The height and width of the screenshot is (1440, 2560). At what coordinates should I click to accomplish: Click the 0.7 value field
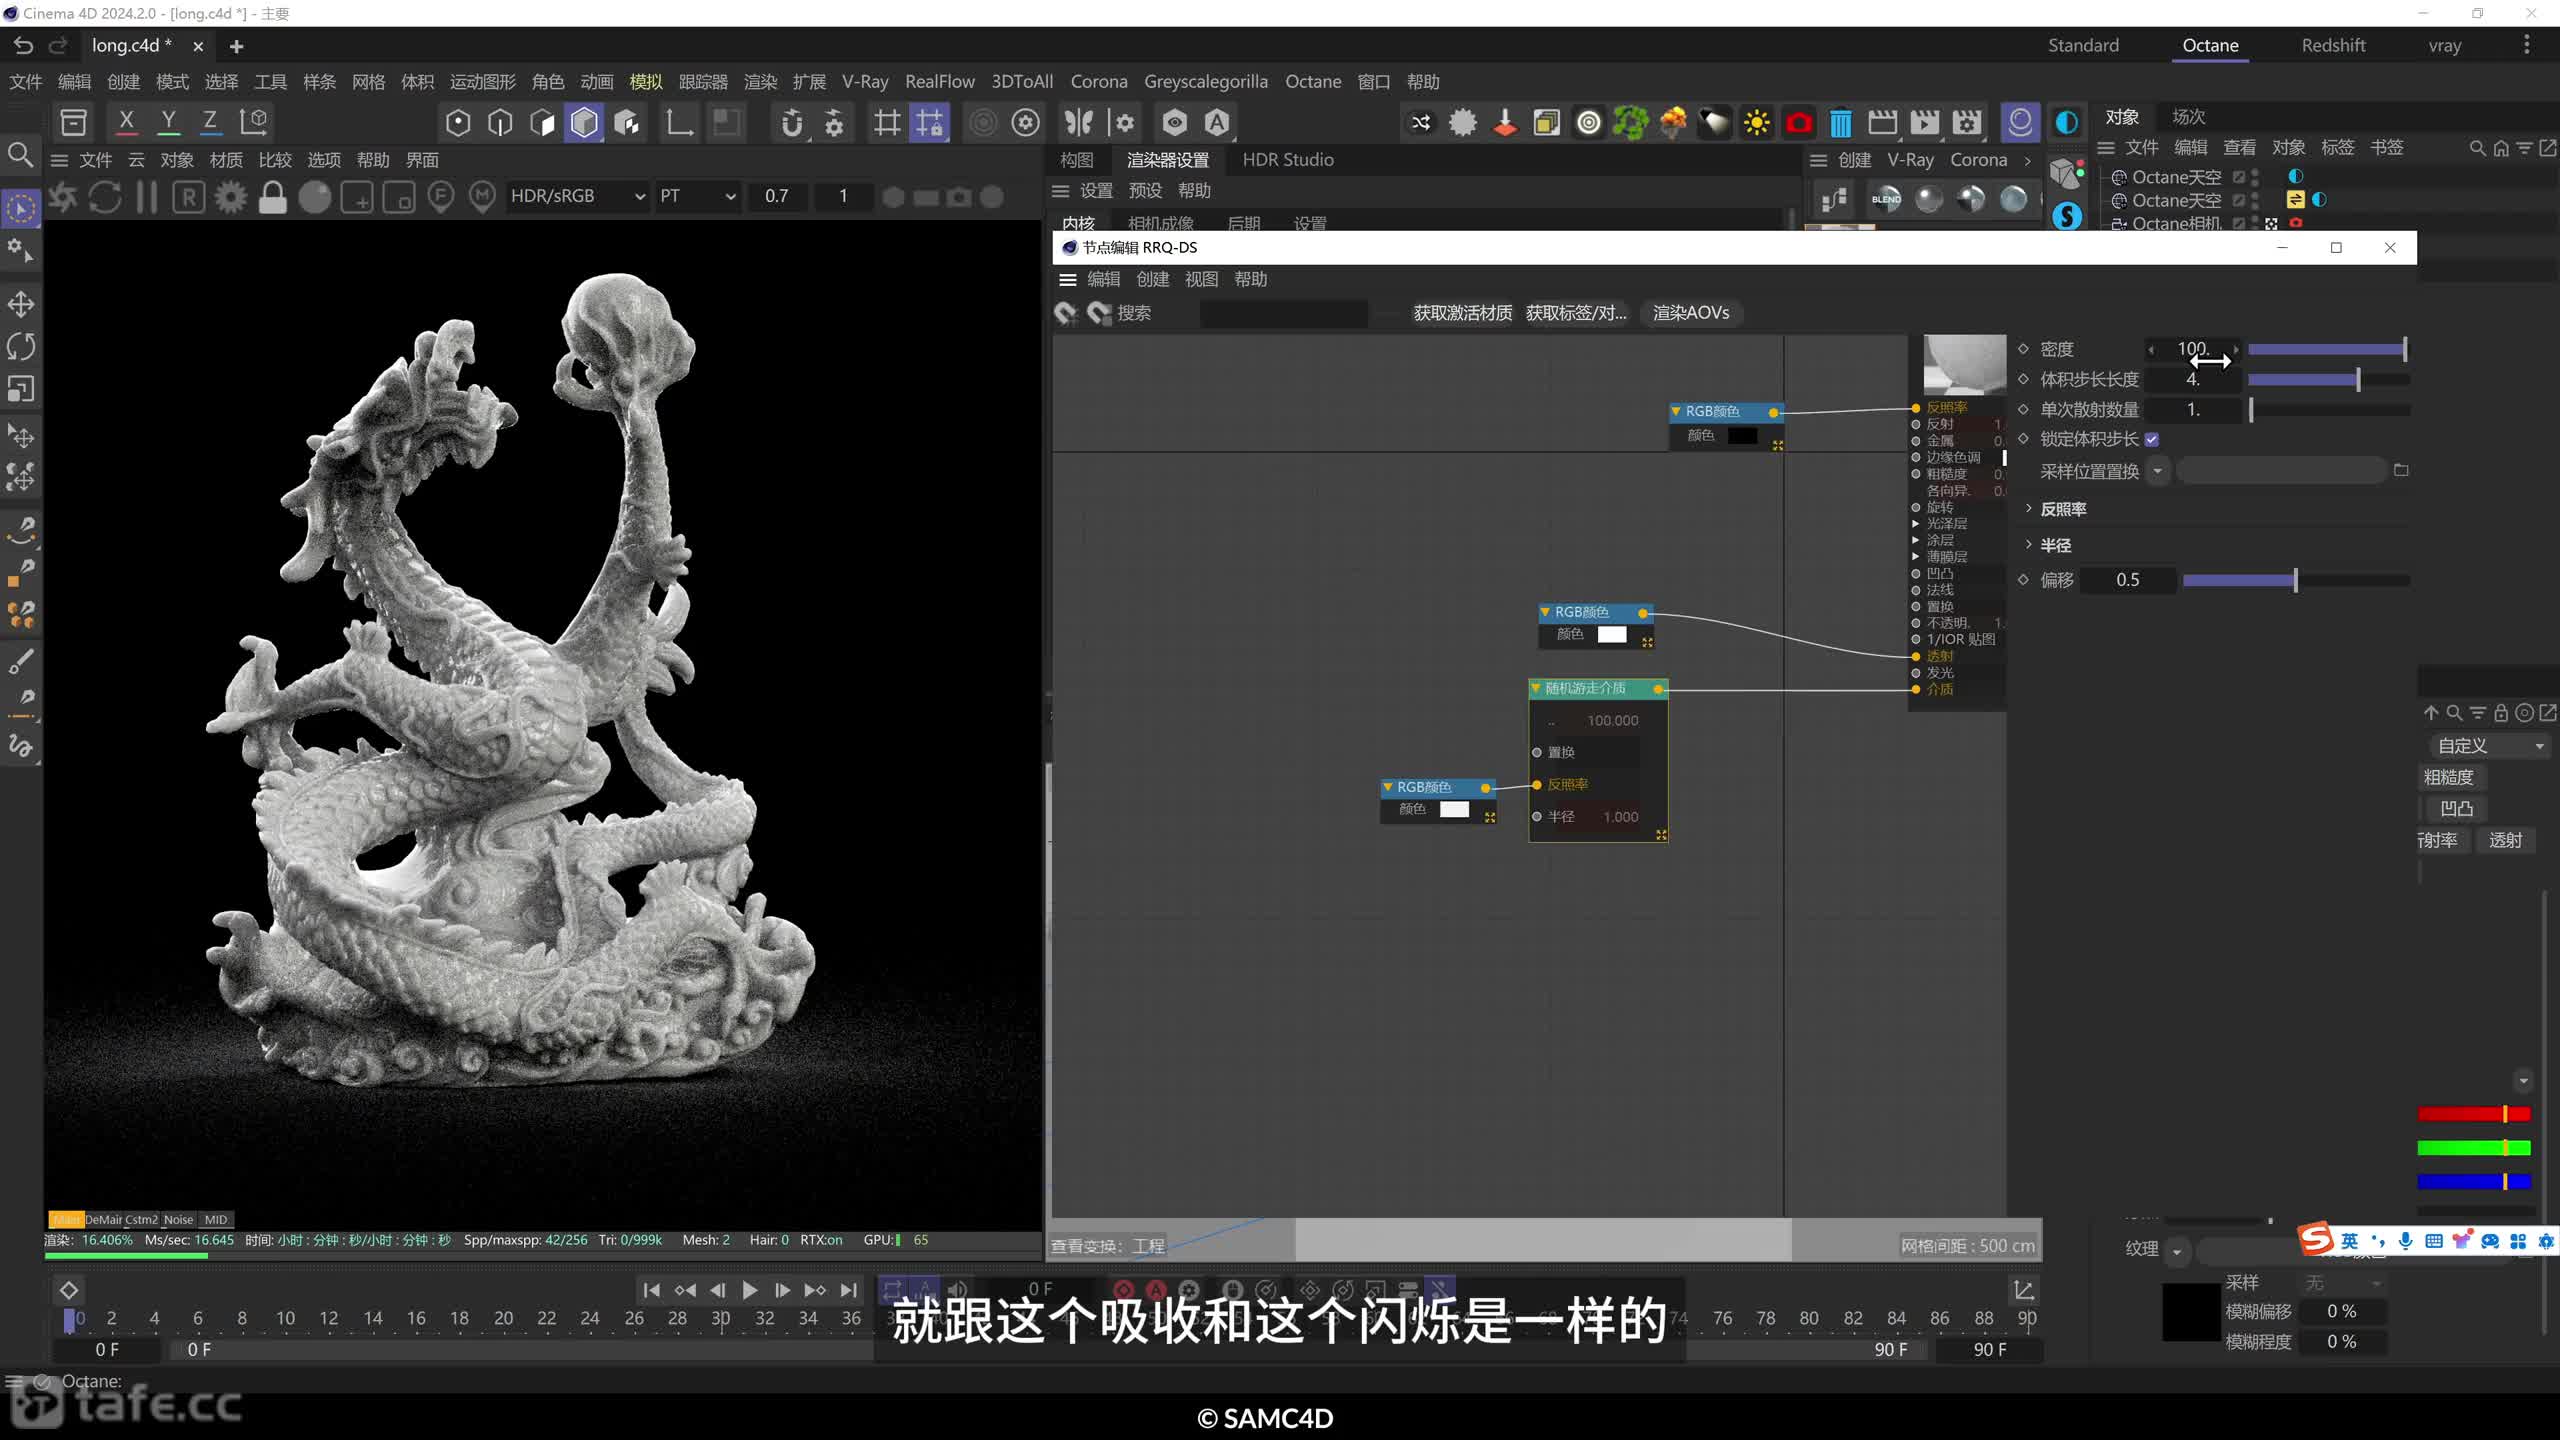coord(777,196)
